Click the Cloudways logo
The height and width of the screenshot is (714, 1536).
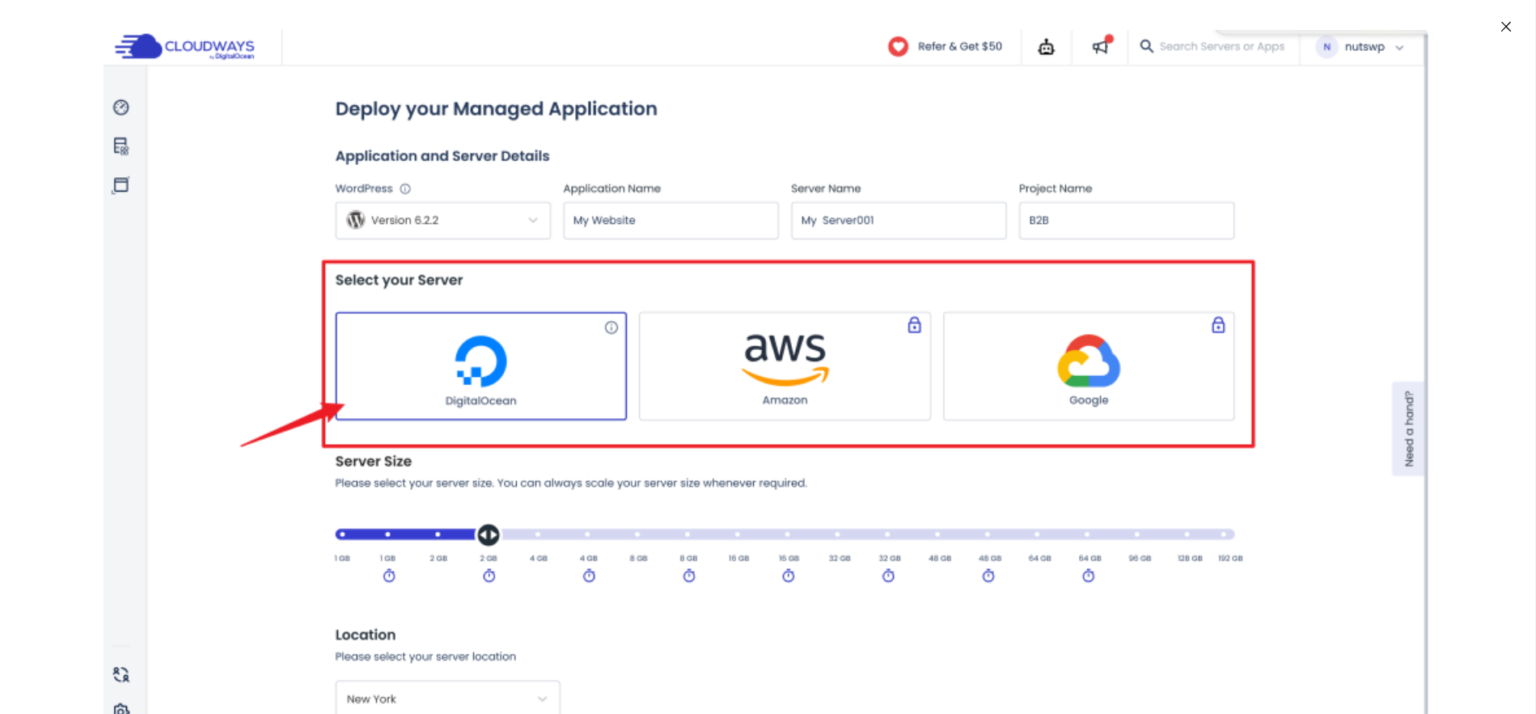point(185,47)
